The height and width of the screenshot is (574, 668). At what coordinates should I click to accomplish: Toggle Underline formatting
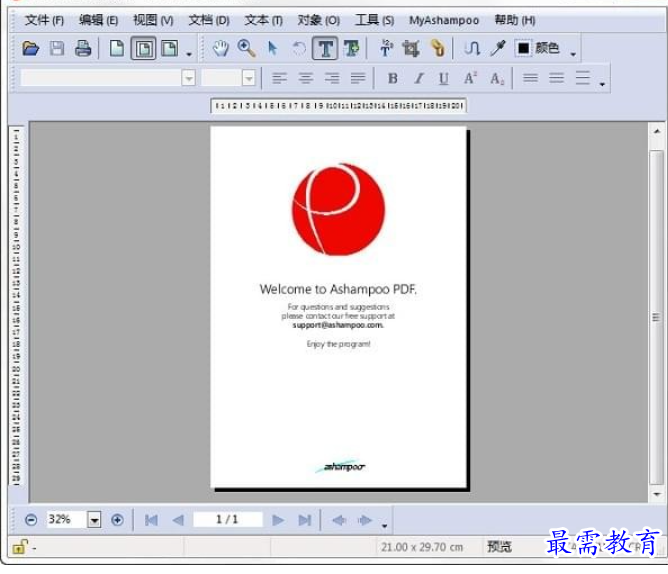(x=444, y=78)
